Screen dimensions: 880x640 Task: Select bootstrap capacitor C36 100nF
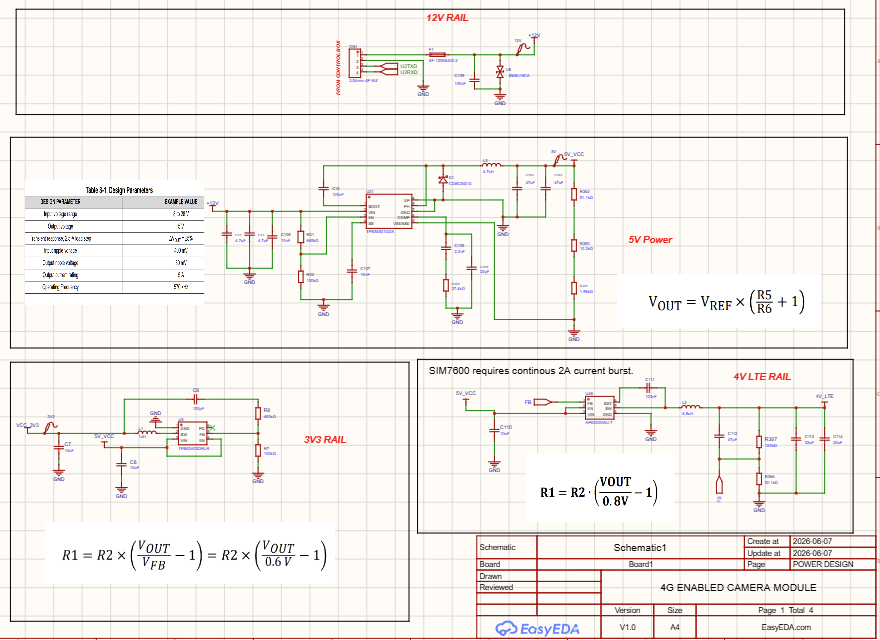click(323, 189)
